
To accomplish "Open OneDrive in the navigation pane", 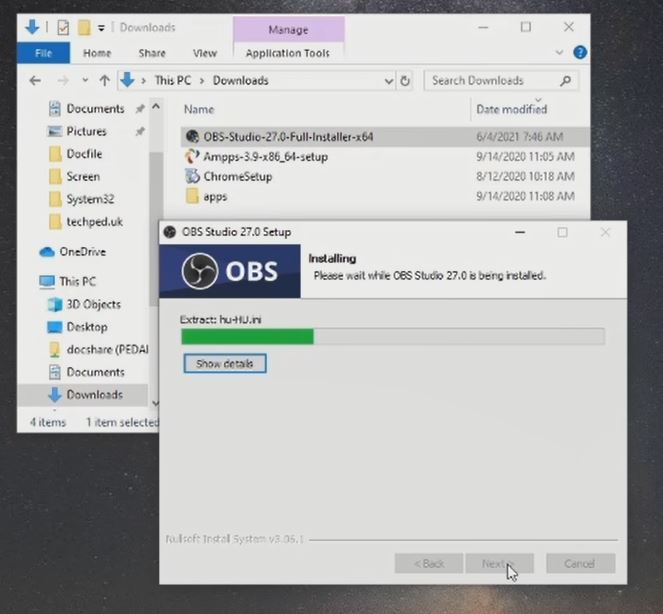I will 81,252.
